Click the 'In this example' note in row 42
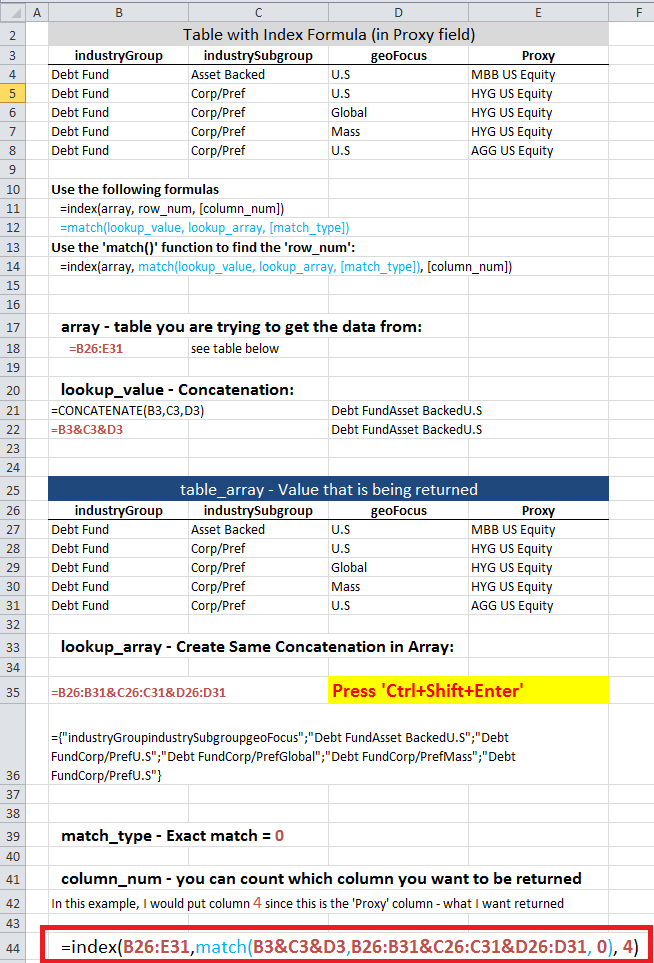 pyautogui.click(x=308, y=904)
